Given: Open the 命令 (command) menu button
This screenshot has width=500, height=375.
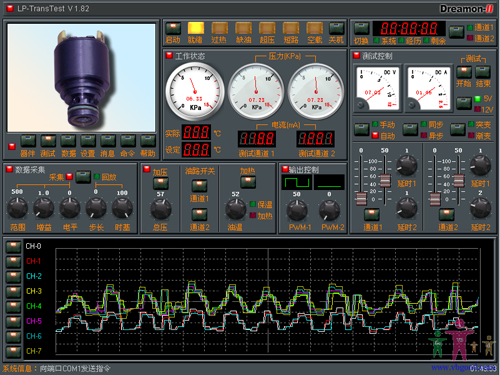Looking at the screenshot, I should 128,141.
